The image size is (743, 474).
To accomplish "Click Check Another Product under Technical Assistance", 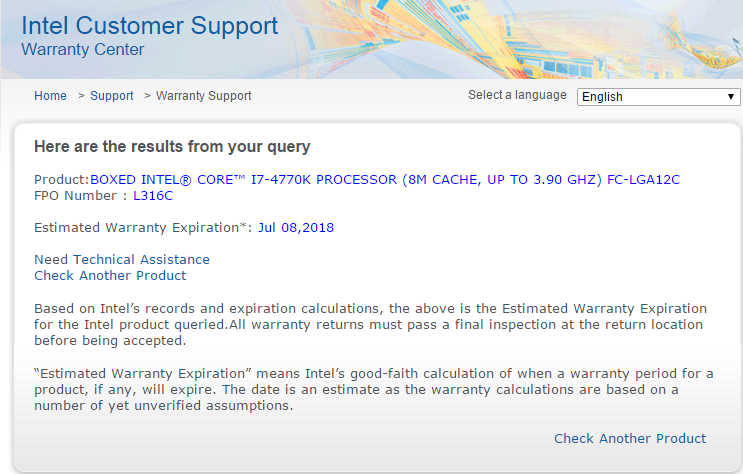I will pos(110,275).
